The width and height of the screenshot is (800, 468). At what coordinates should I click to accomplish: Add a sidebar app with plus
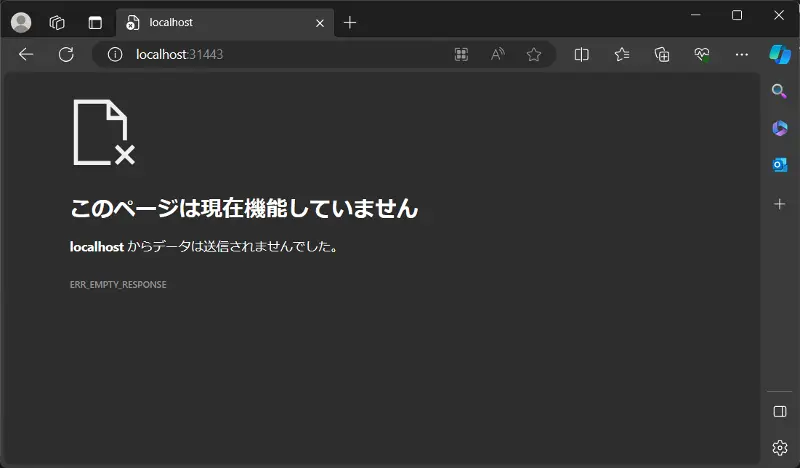[780, 204]
